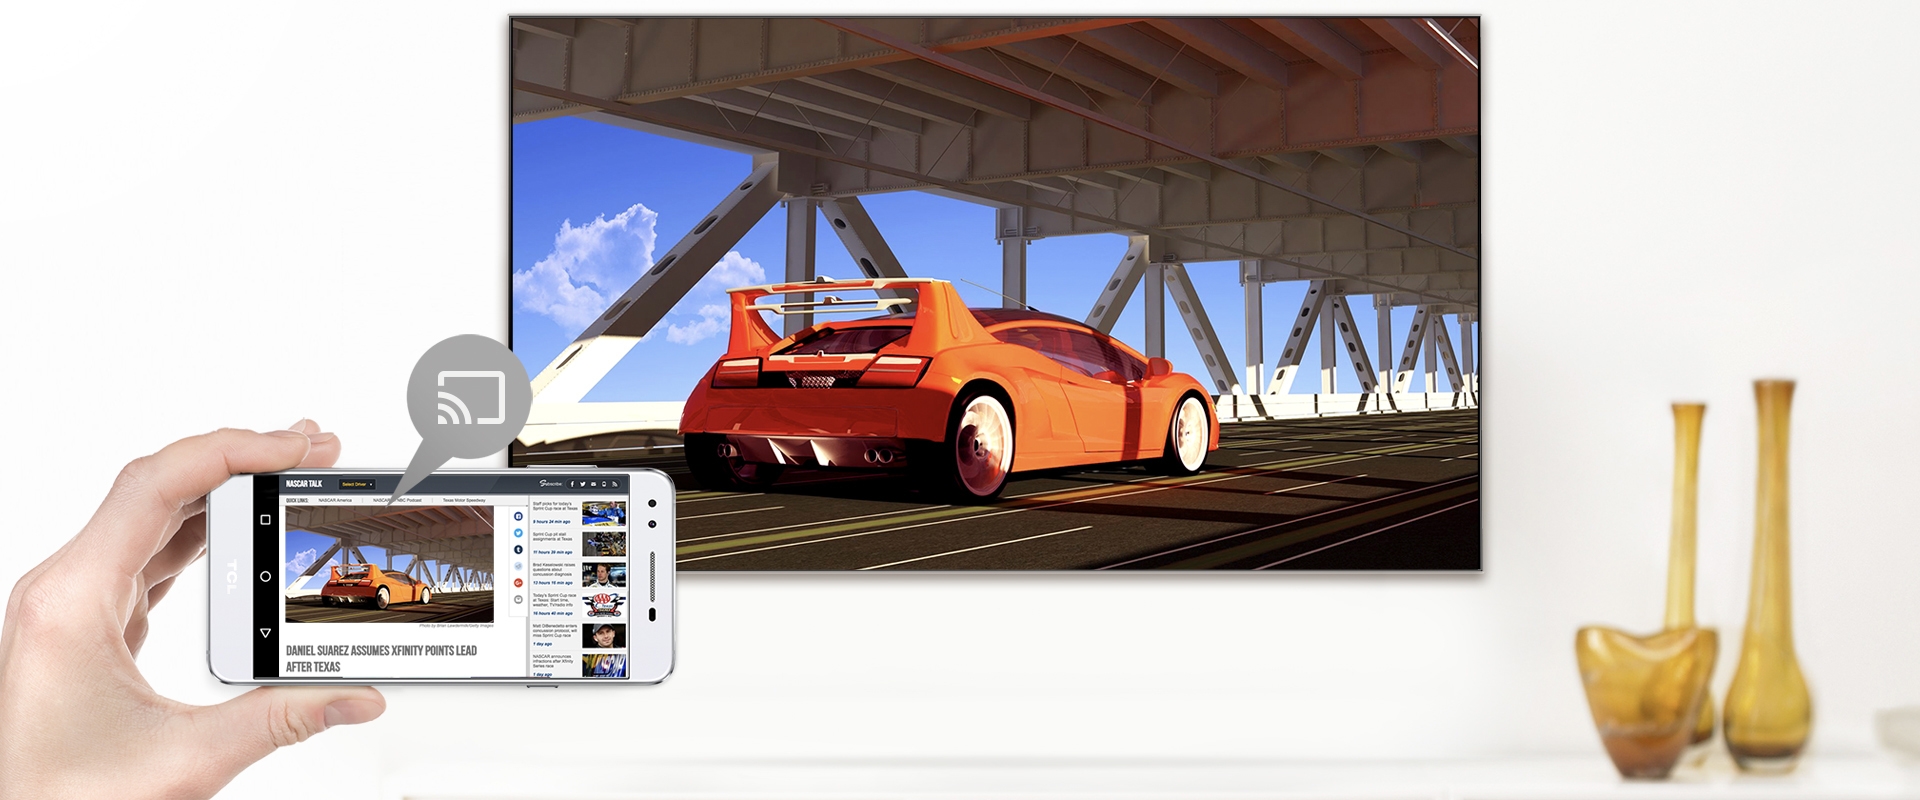Click the RSS feed icon in header

(614, 484)
